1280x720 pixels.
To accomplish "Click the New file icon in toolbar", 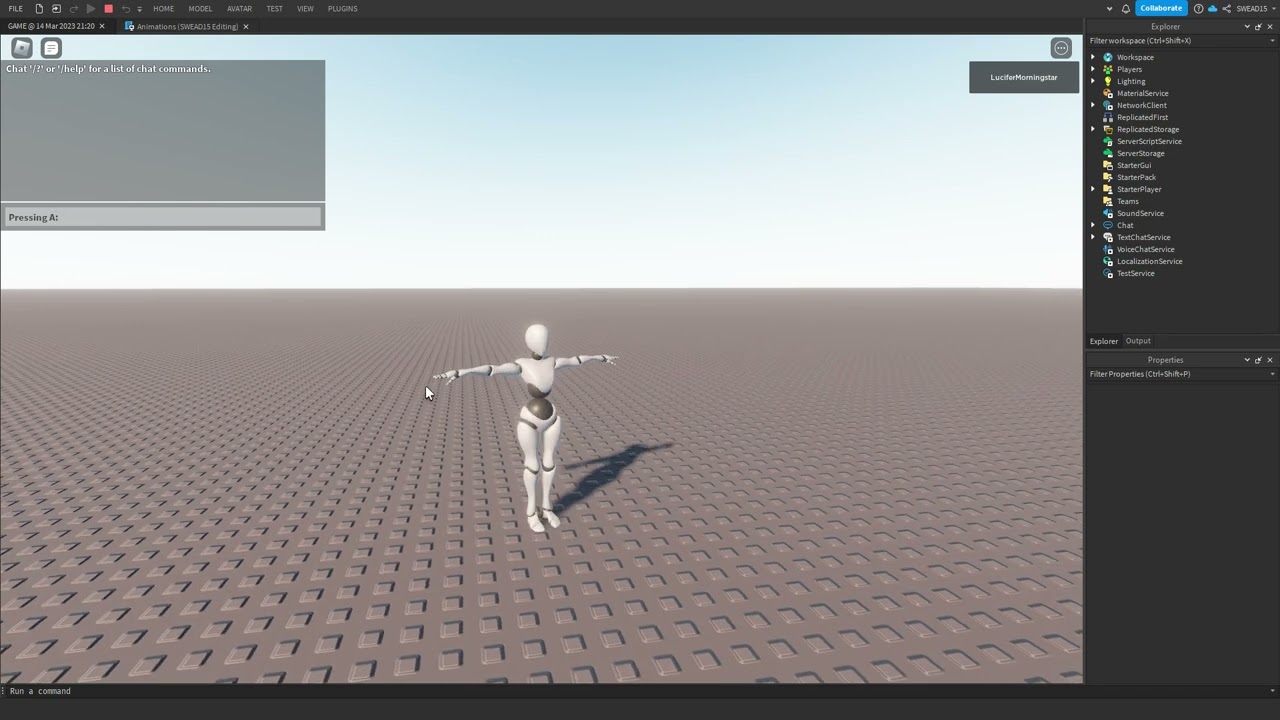I will 39,9.
